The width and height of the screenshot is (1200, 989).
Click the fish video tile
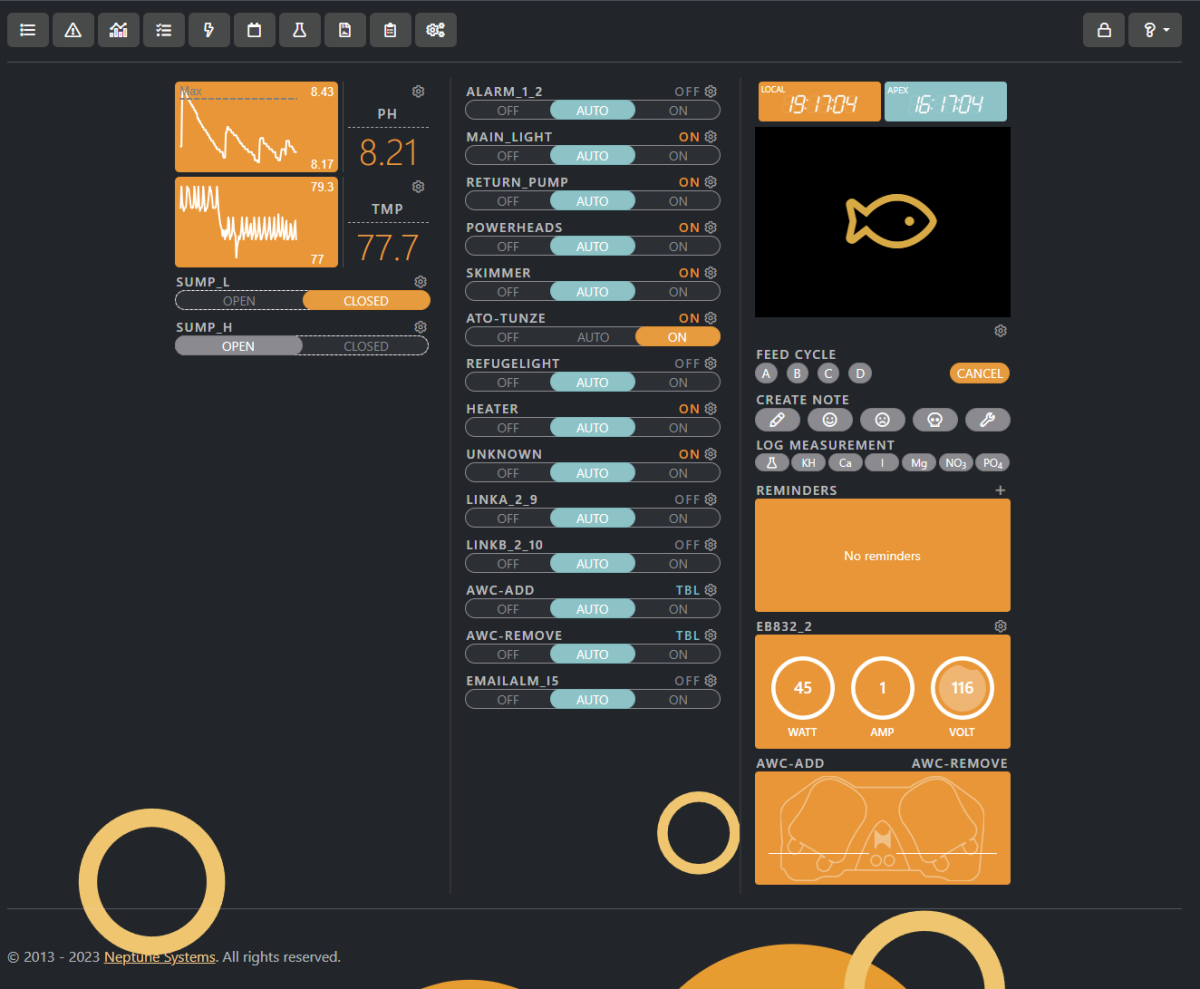coord(883,222)
